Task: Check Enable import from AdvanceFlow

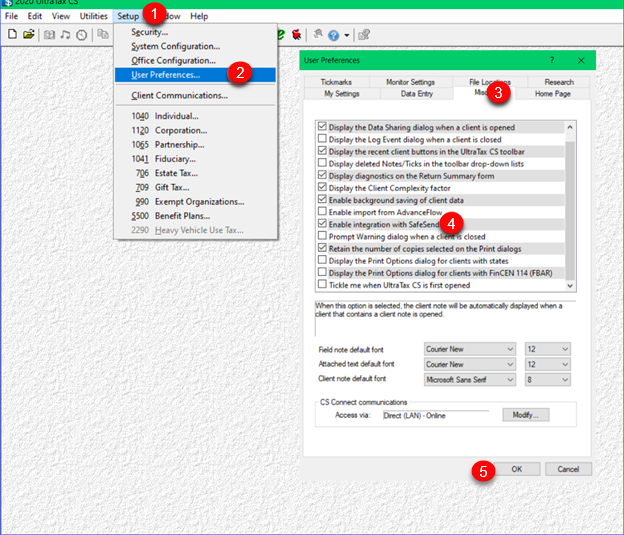Action: pyautogui.click(x=322, y=211)
